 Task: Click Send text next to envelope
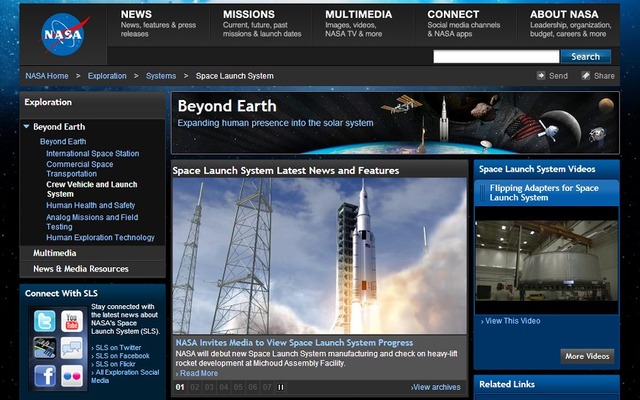coord(558,76)
